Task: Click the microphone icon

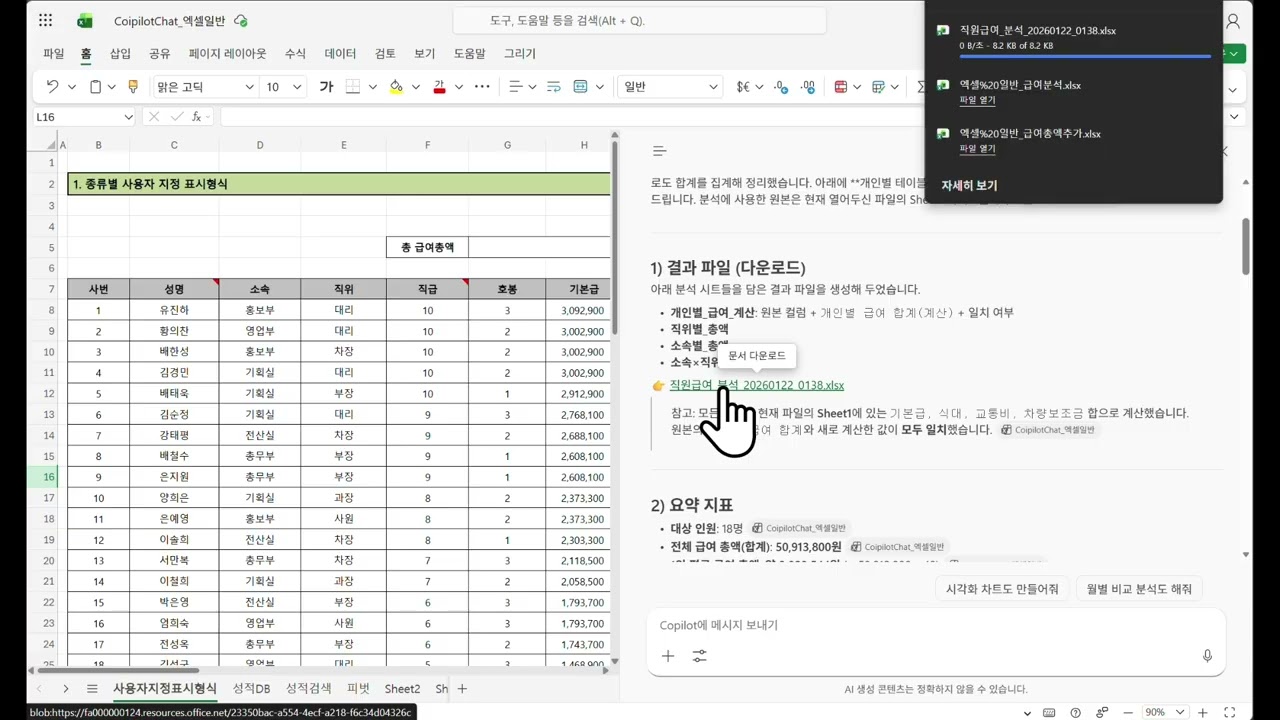Action: click(x=1207, y=656)
